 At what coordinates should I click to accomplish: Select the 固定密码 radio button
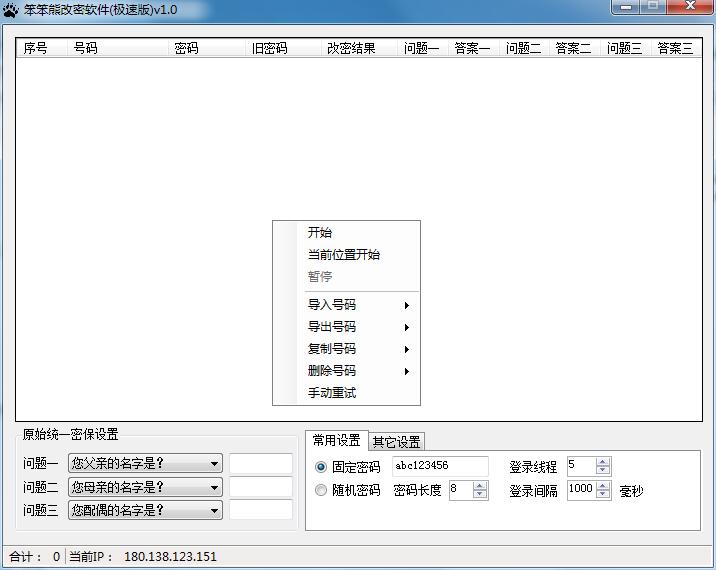(x=321, y=466)
